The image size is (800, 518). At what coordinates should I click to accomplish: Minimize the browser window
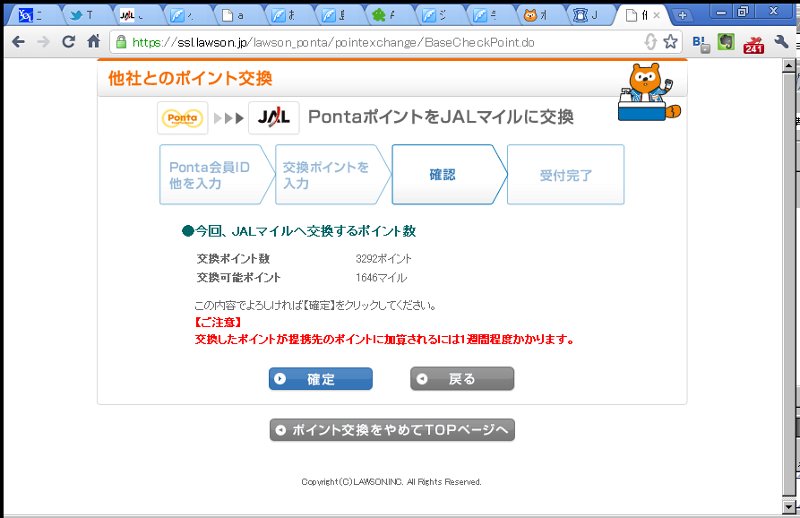coord(721,12)
